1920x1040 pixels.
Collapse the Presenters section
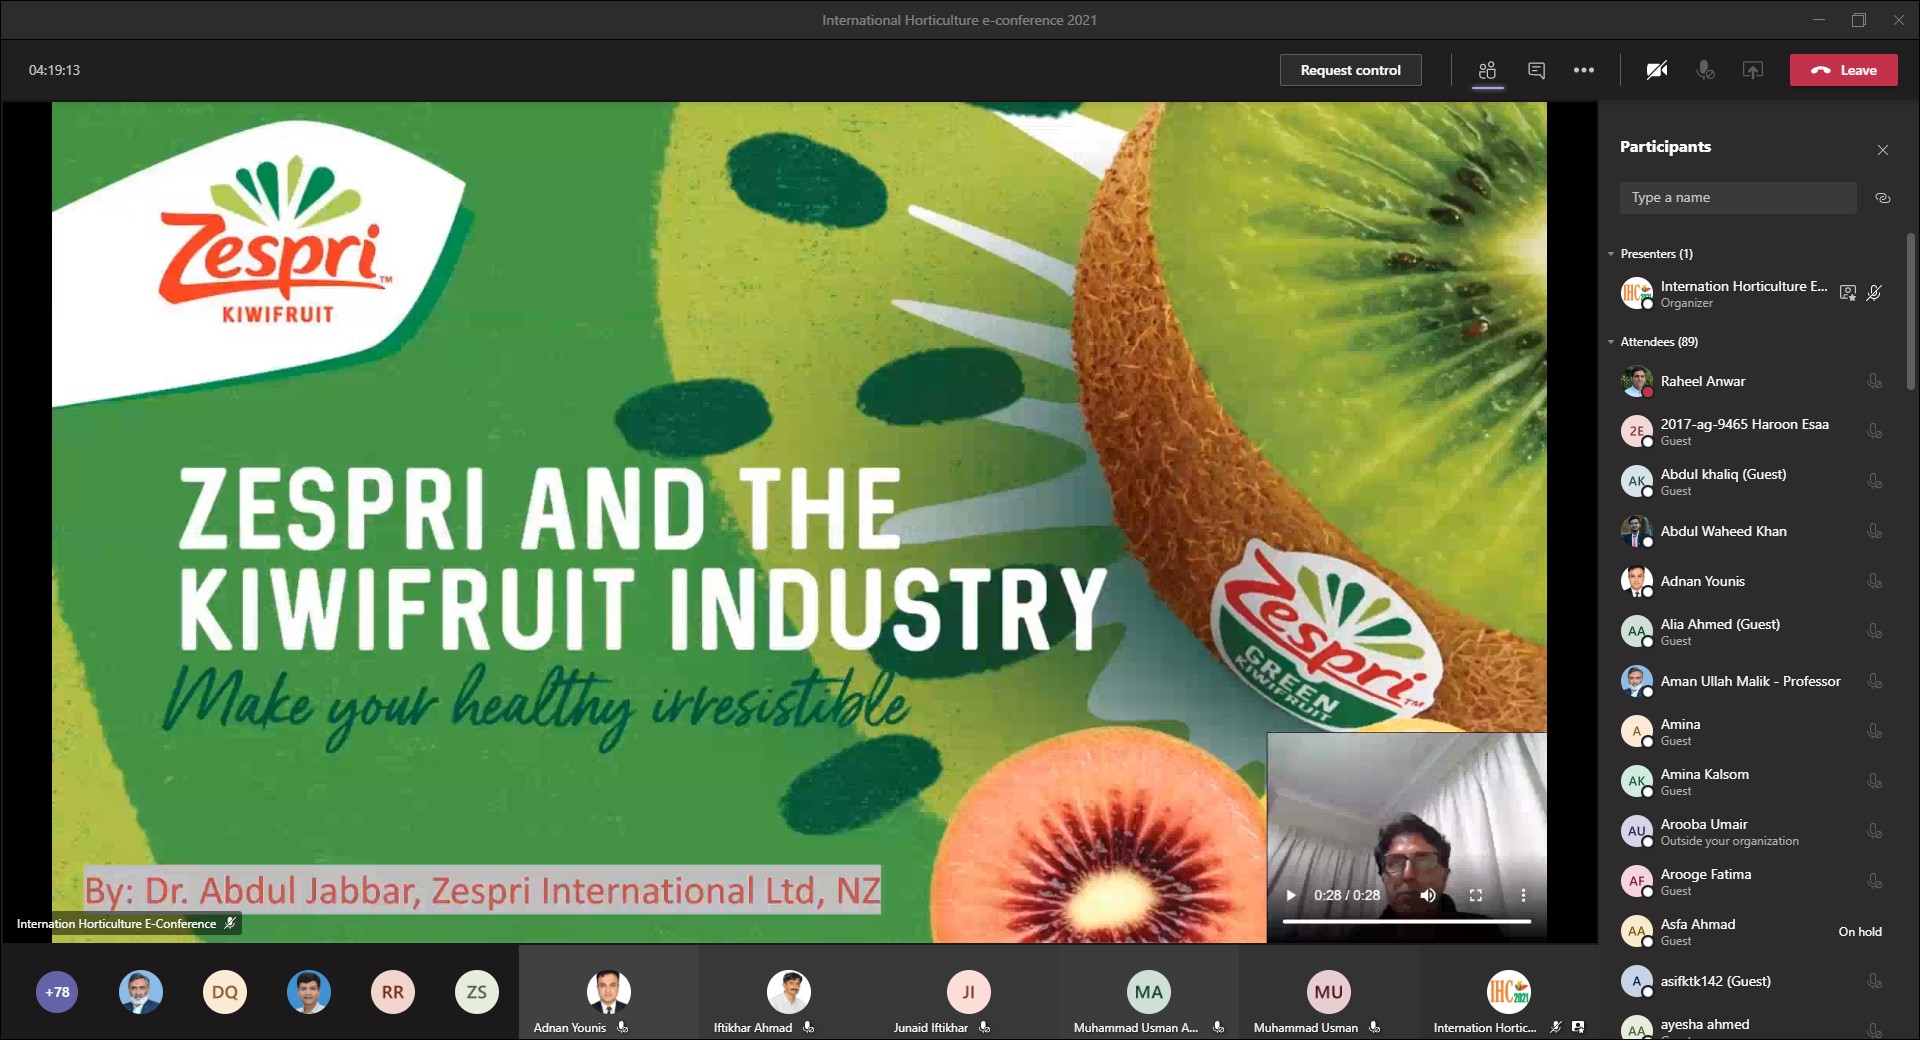point(1611,254)
